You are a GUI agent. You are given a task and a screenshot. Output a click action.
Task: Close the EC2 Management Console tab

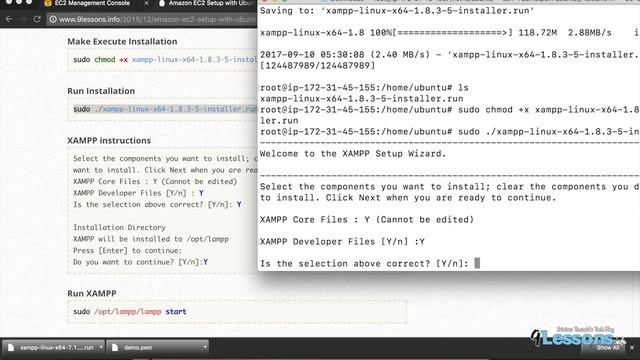coord(147,3)
